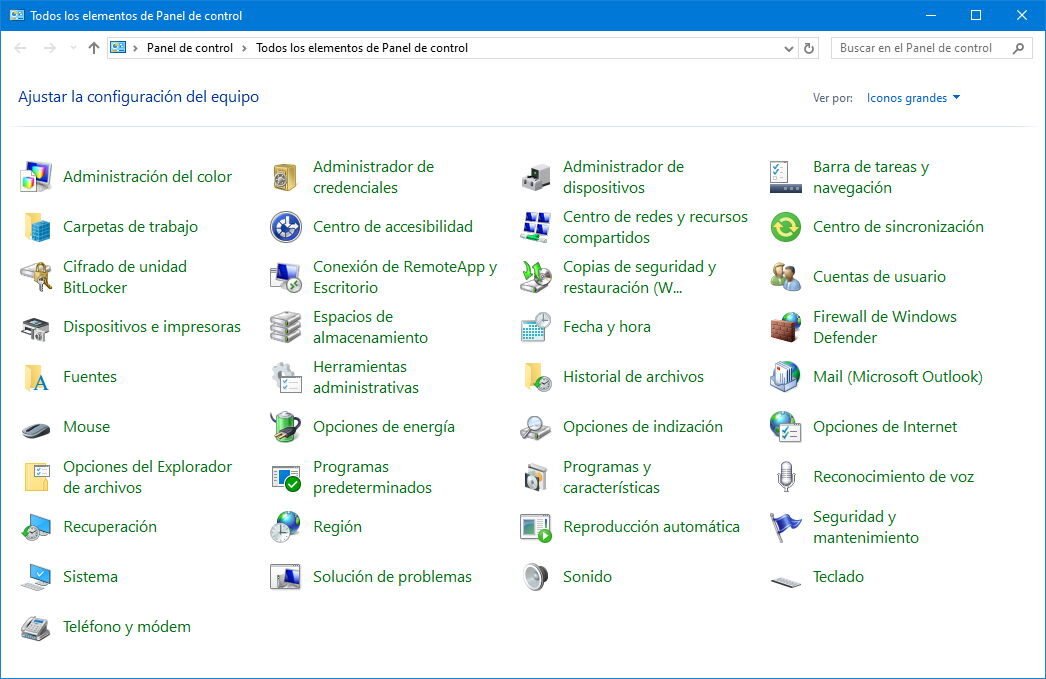Viewport: 1046px width, 679px height.
Task: Click the back navigation arrow
Action: pos(20,47)
